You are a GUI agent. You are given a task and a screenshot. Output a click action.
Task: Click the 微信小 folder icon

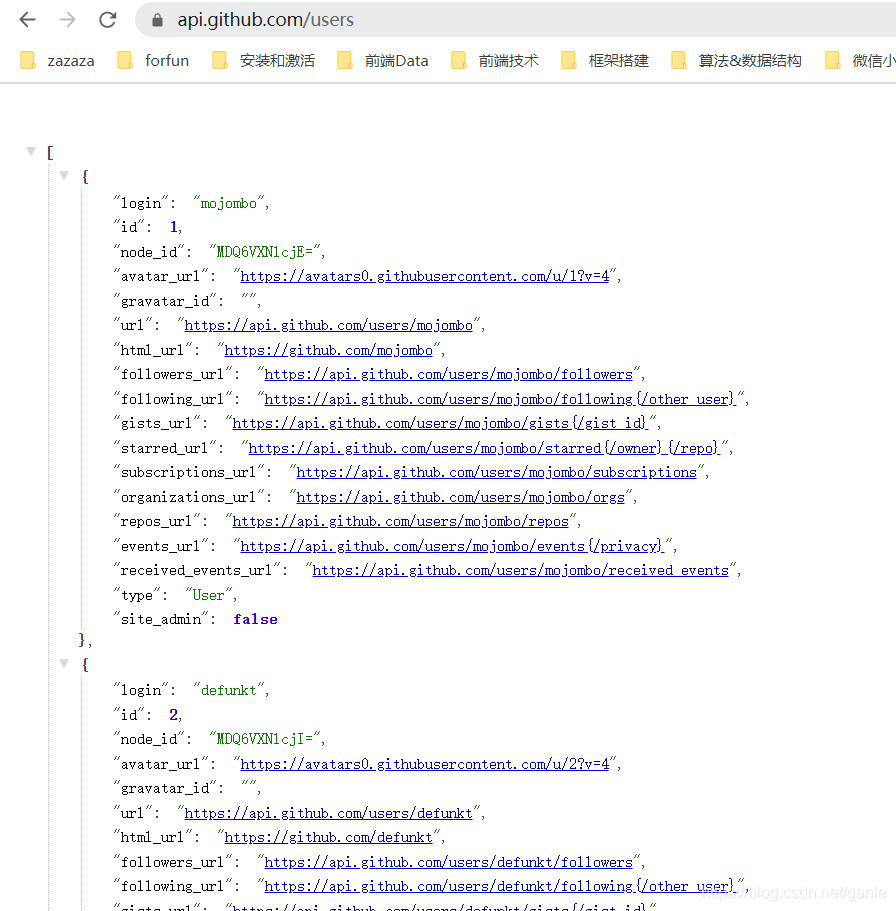pos(833,60)
